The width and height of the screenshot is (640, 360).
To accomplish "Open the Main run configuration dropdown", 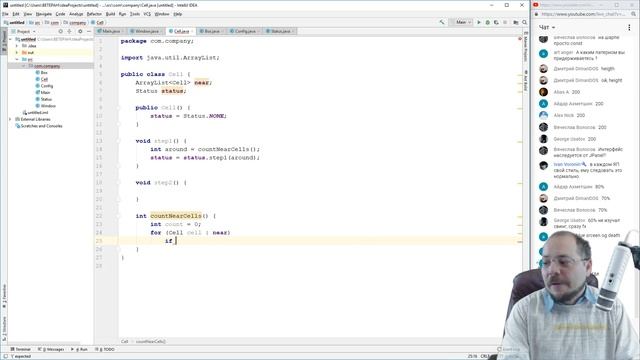I will pyautogui.click(x=461, y=22).
